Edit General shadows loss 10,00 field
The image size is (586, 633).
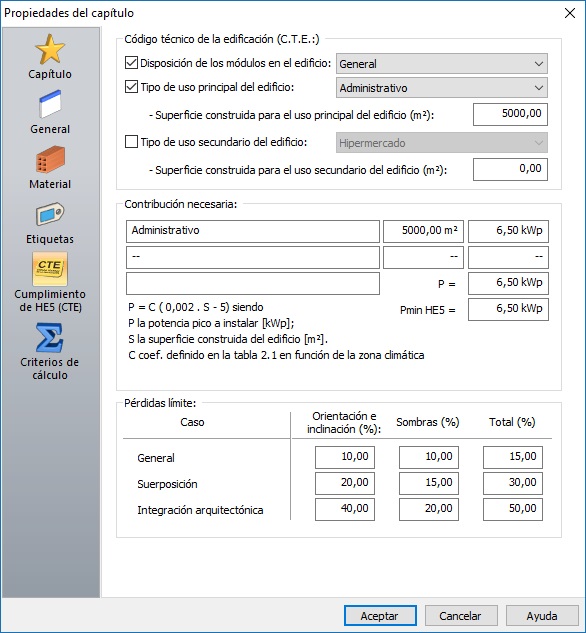(429, 457)
